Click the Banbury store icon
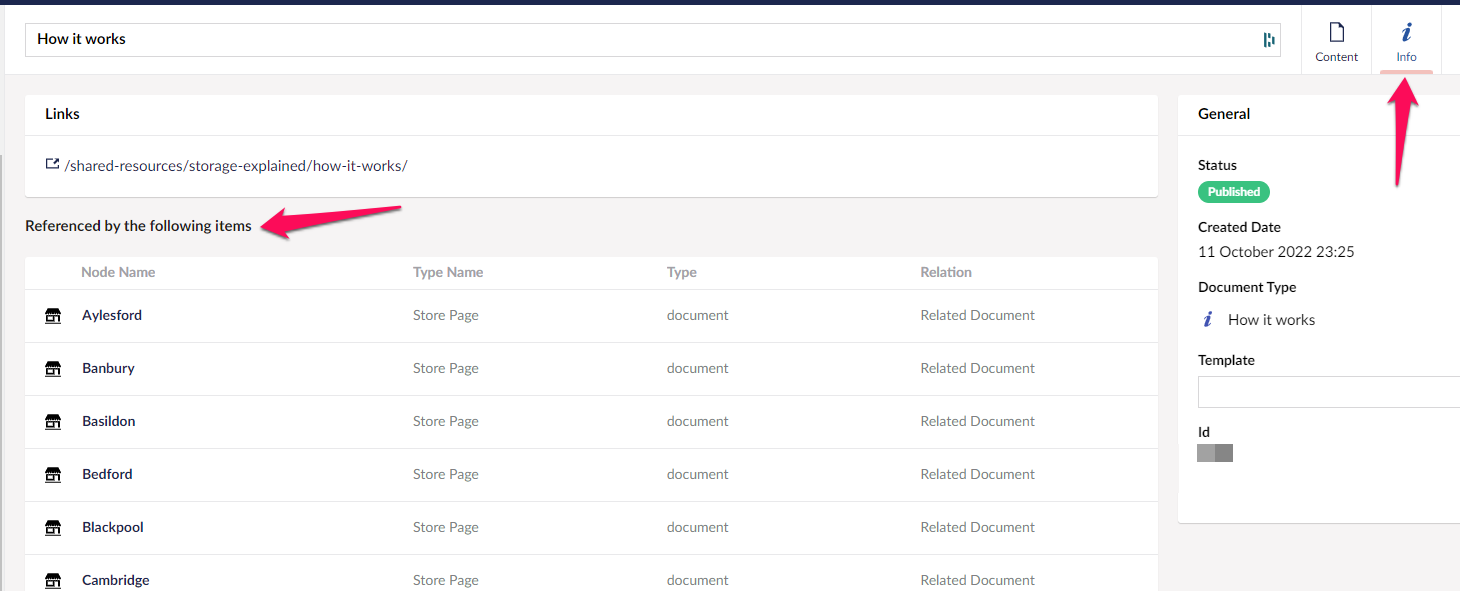The image size is (1460, 591). point(53,369)
